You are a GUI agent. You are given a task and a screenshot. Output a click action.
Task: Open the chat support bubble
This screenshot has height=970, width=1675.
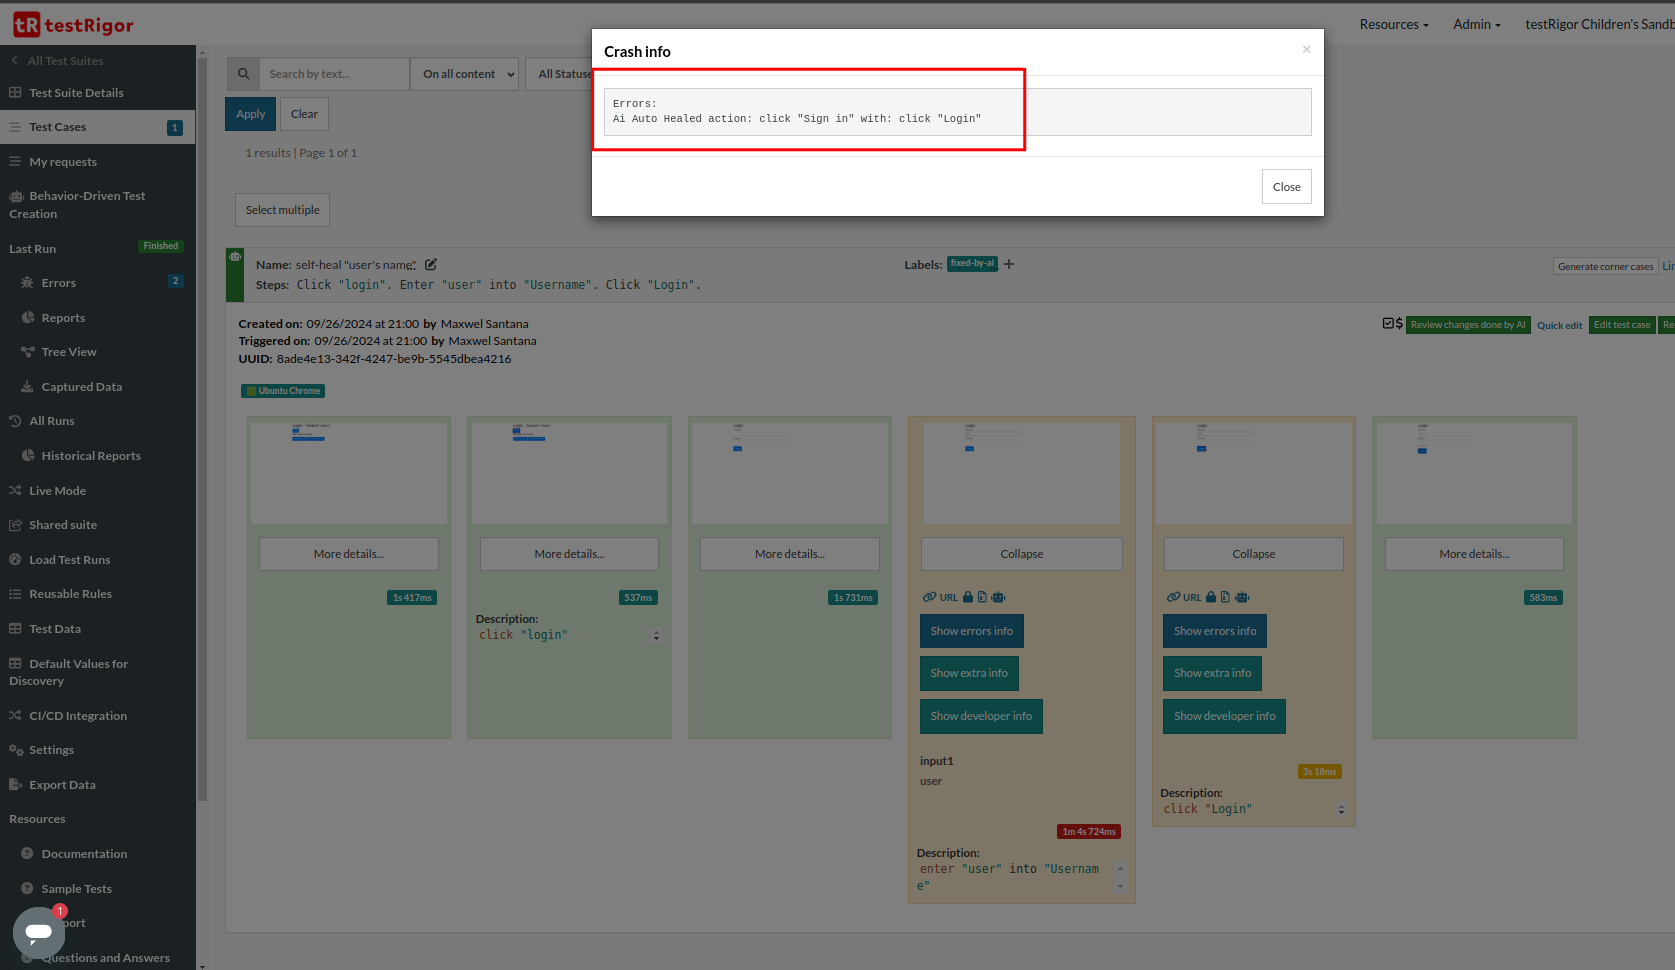coord(39,932)
